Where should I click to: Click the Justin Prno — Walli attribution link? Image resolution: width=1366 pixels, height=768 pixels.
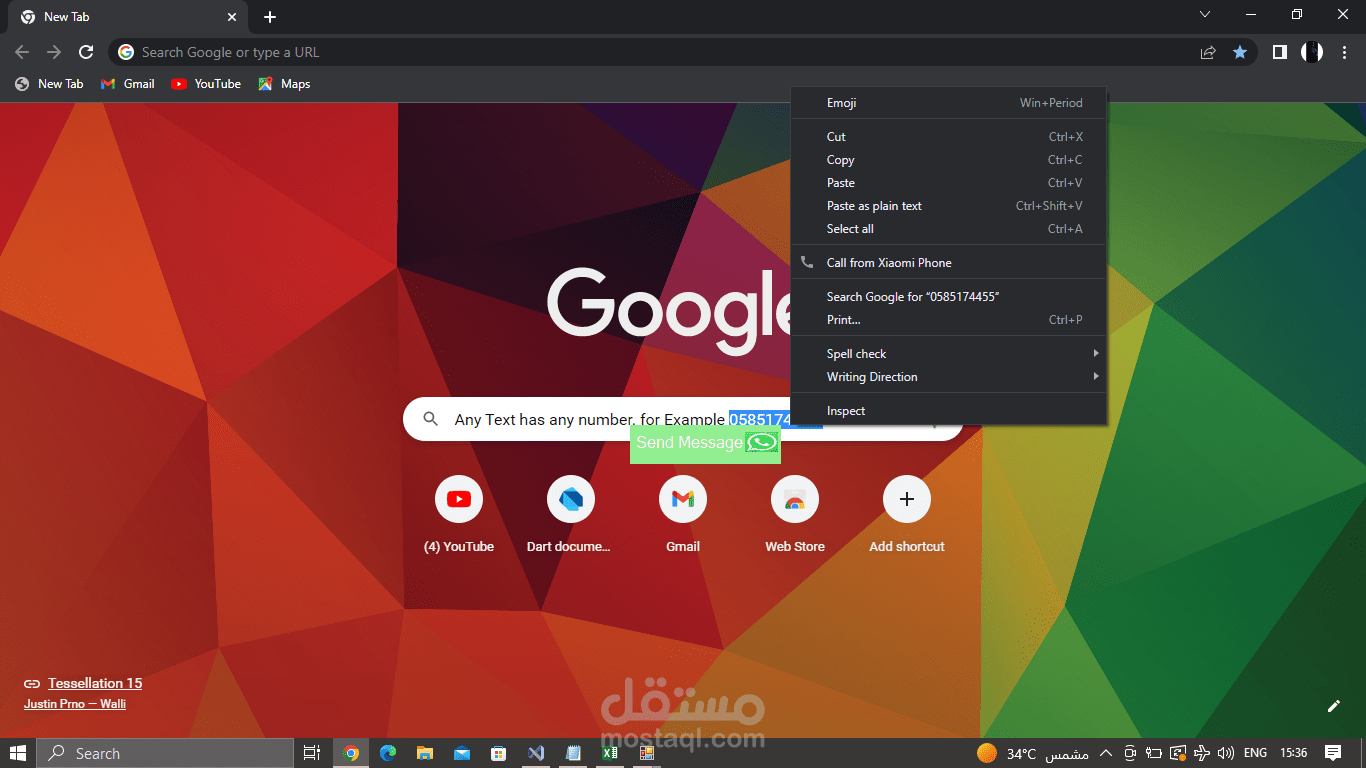(x=74, y=703)
